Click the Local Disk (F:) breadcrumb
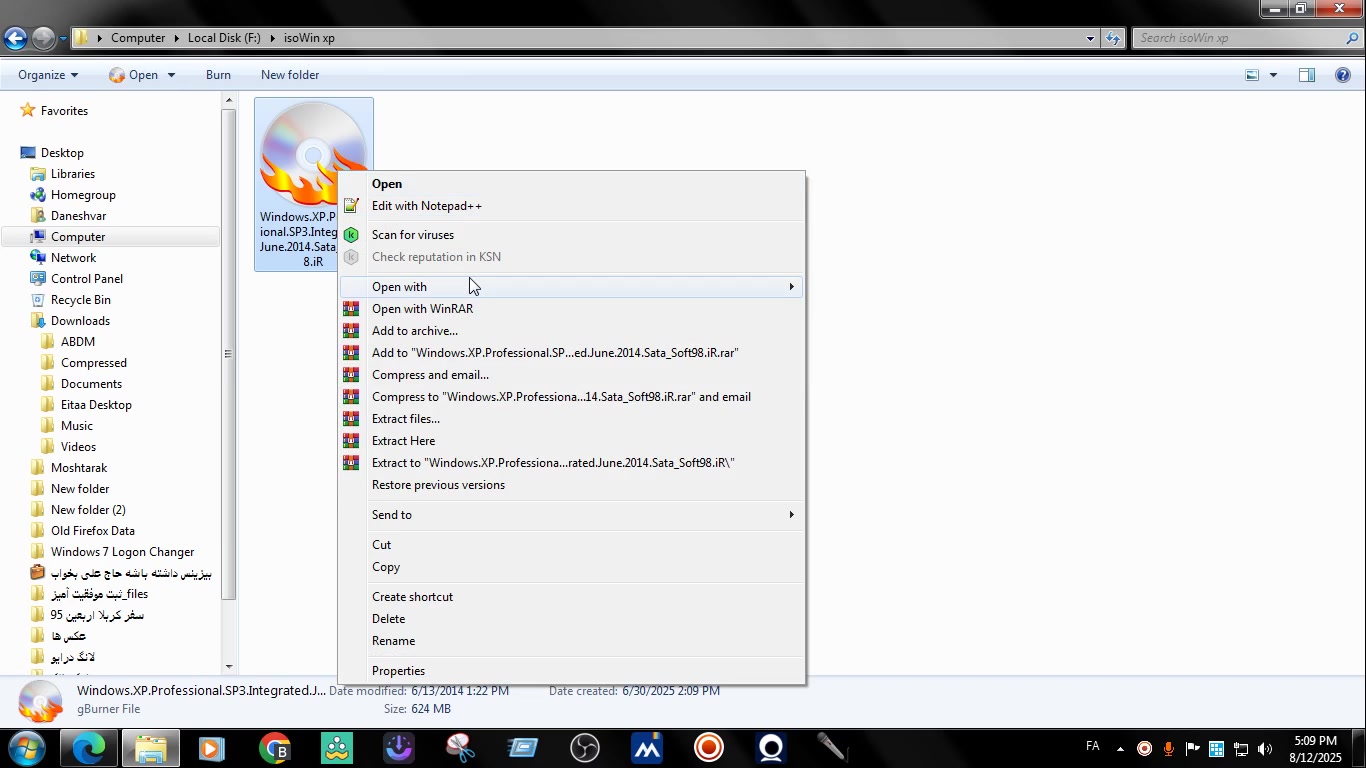This screenshot has width=1366, height=768. pos(224,38)
